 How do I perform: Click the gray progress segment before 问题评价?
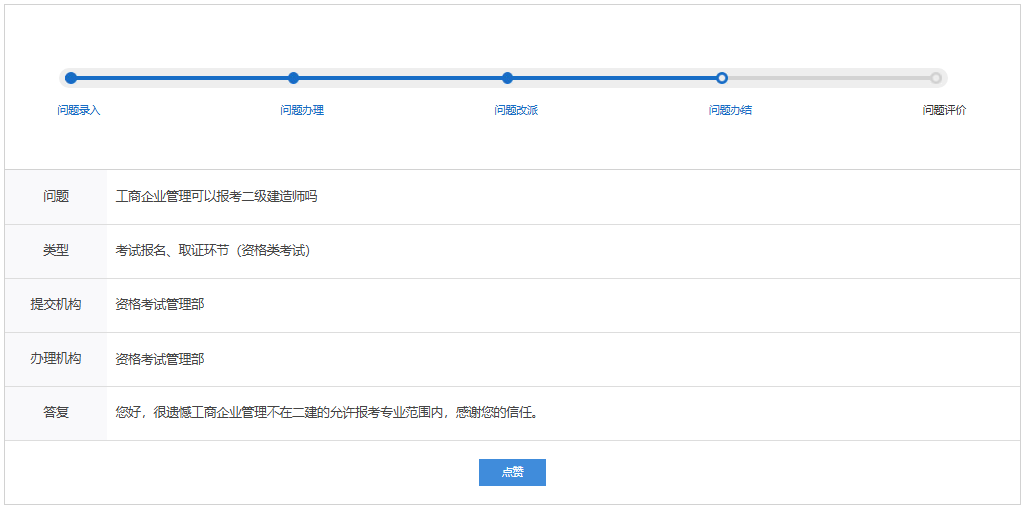pyautogui.click(x=828, y=78)
